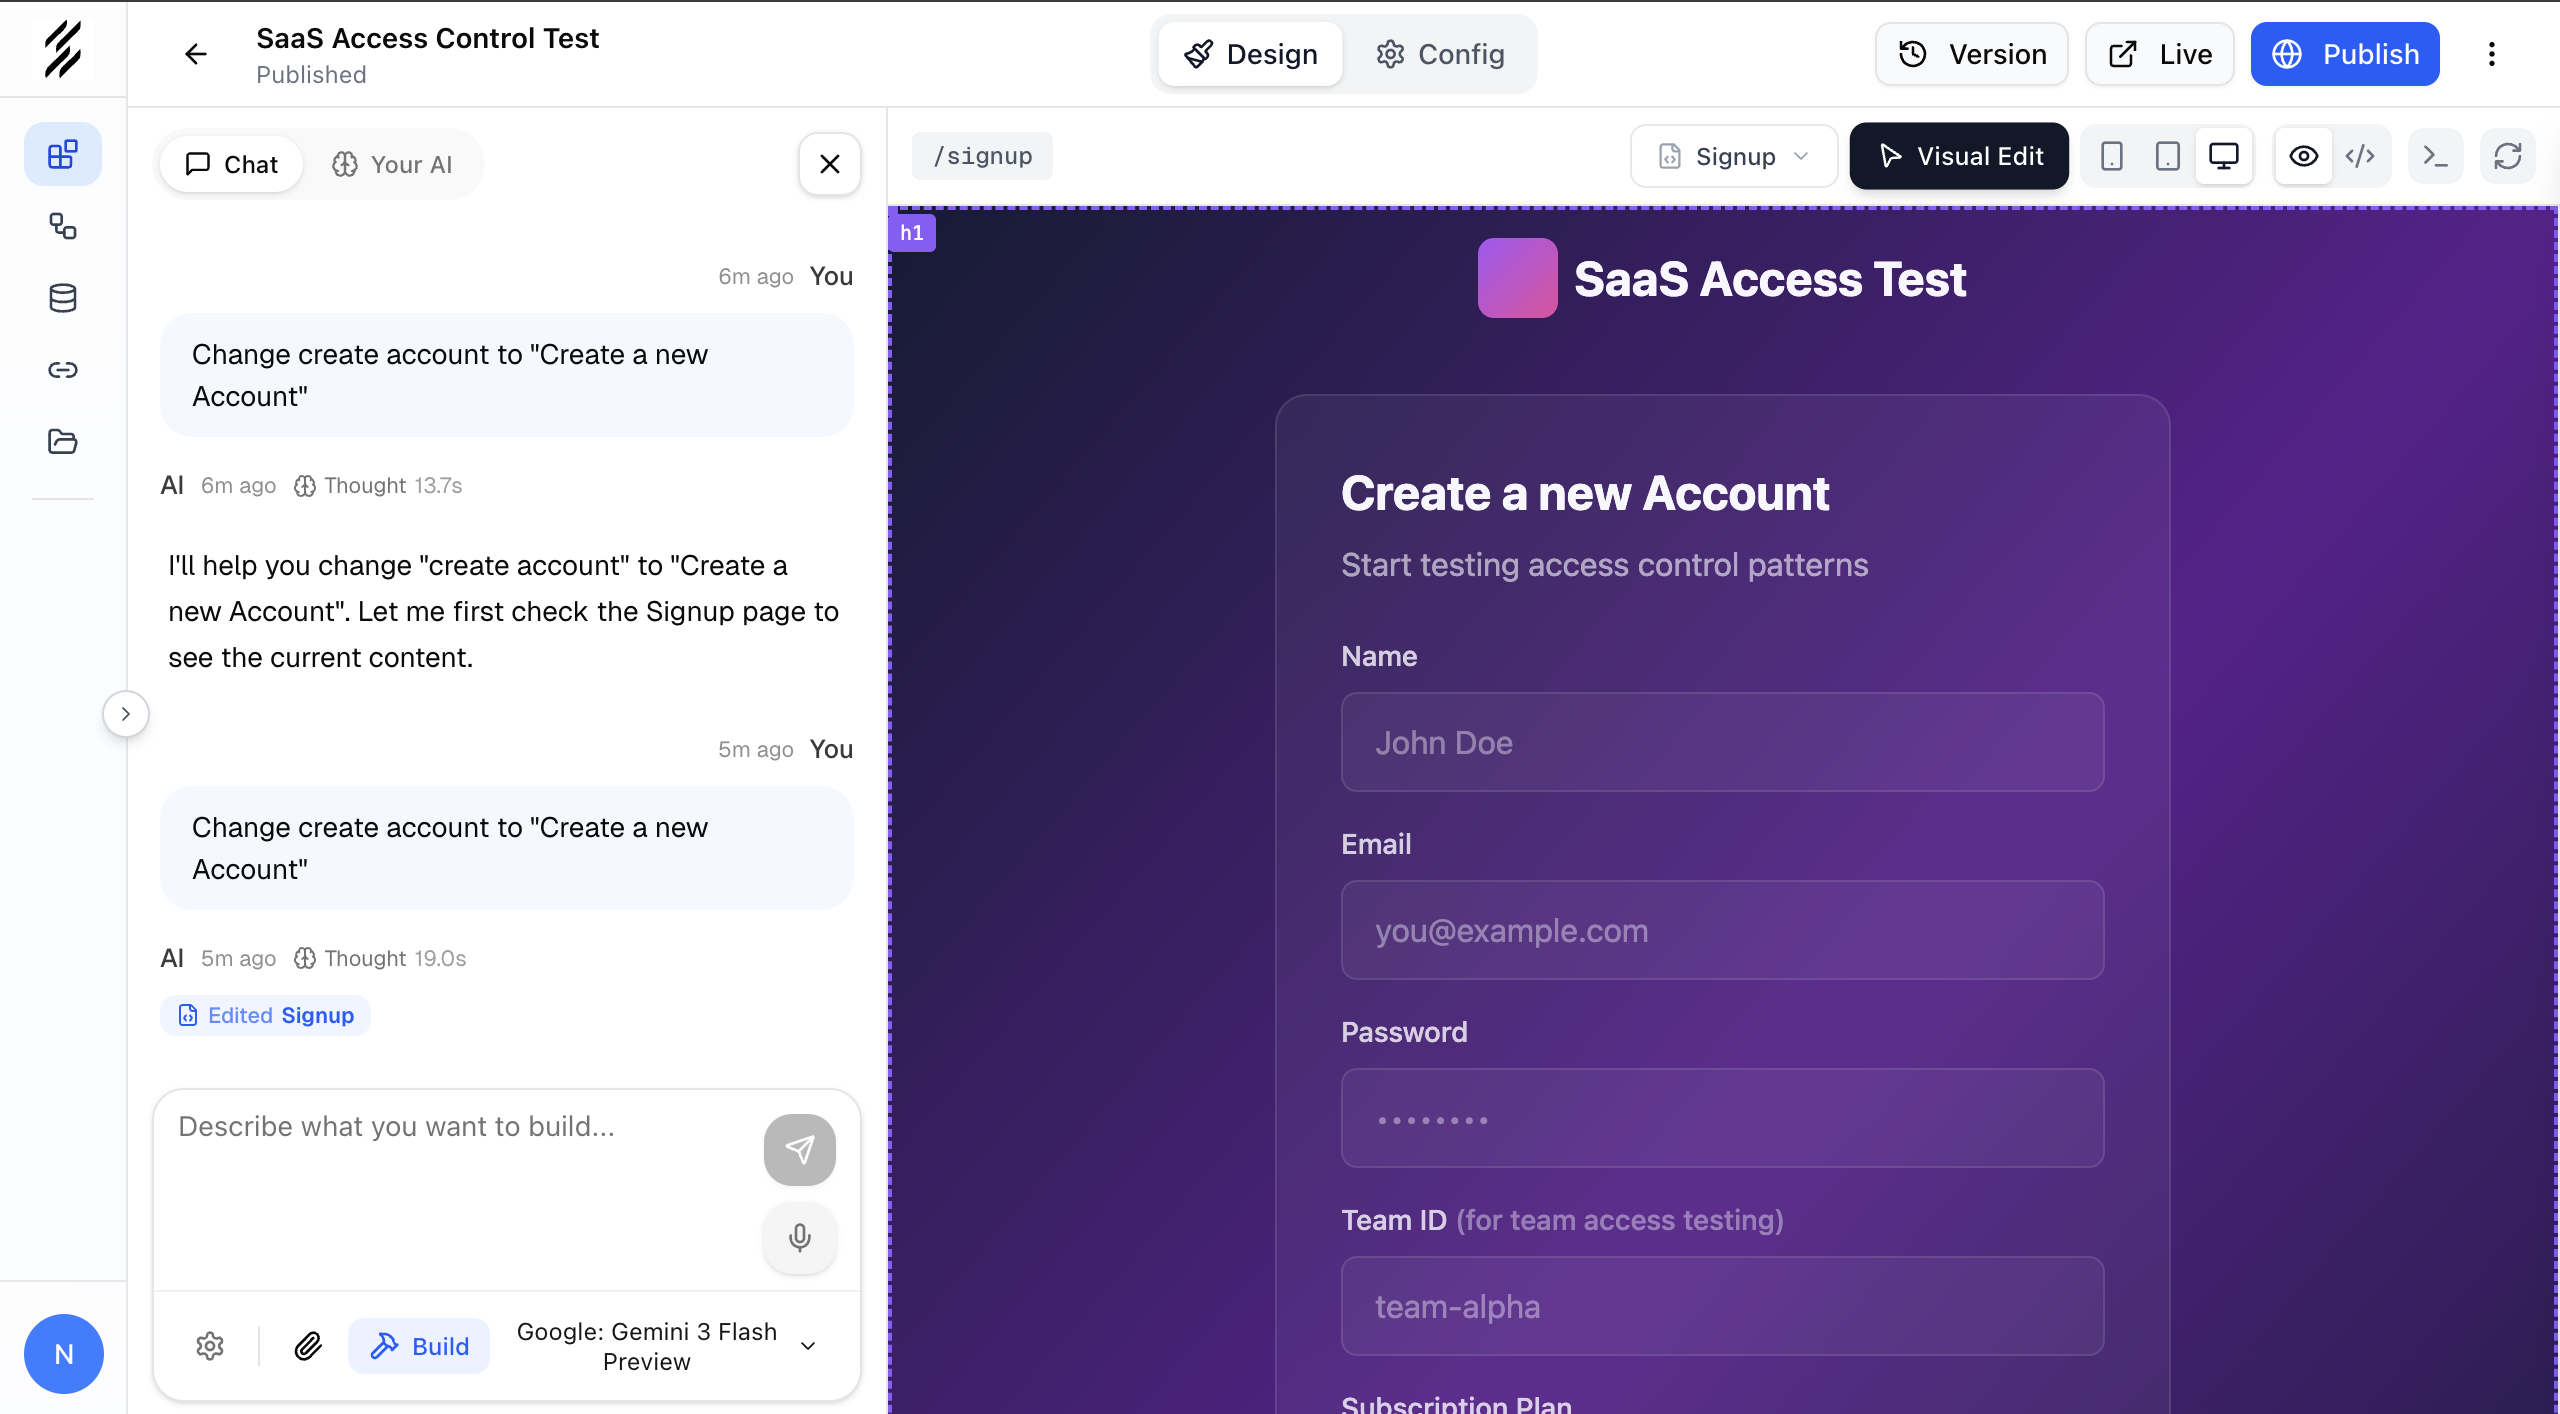Open the code view with </> icon

click(x=2360, y=156)
